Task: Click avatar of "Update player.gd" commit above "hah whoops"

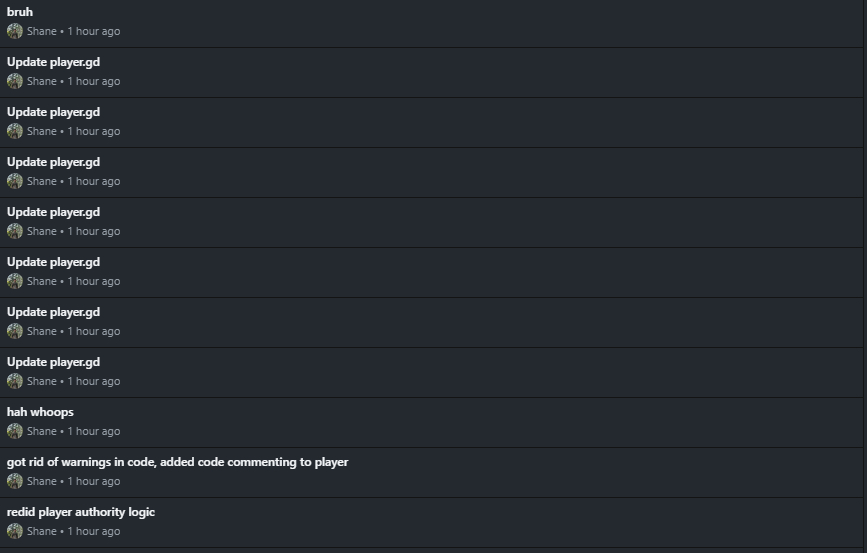Action: [x=14, y=381]
